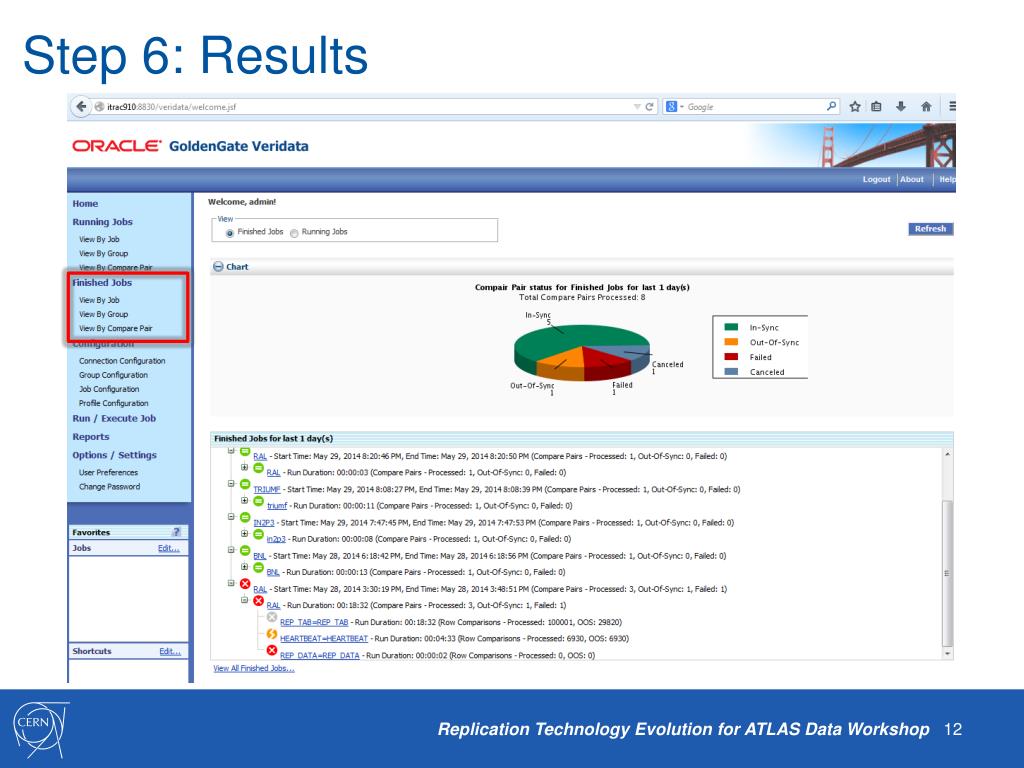1024x768 pixels.
Task: Collapse RAL job started May 28 3:30:19 PM
Action: [x=231, y=584]
